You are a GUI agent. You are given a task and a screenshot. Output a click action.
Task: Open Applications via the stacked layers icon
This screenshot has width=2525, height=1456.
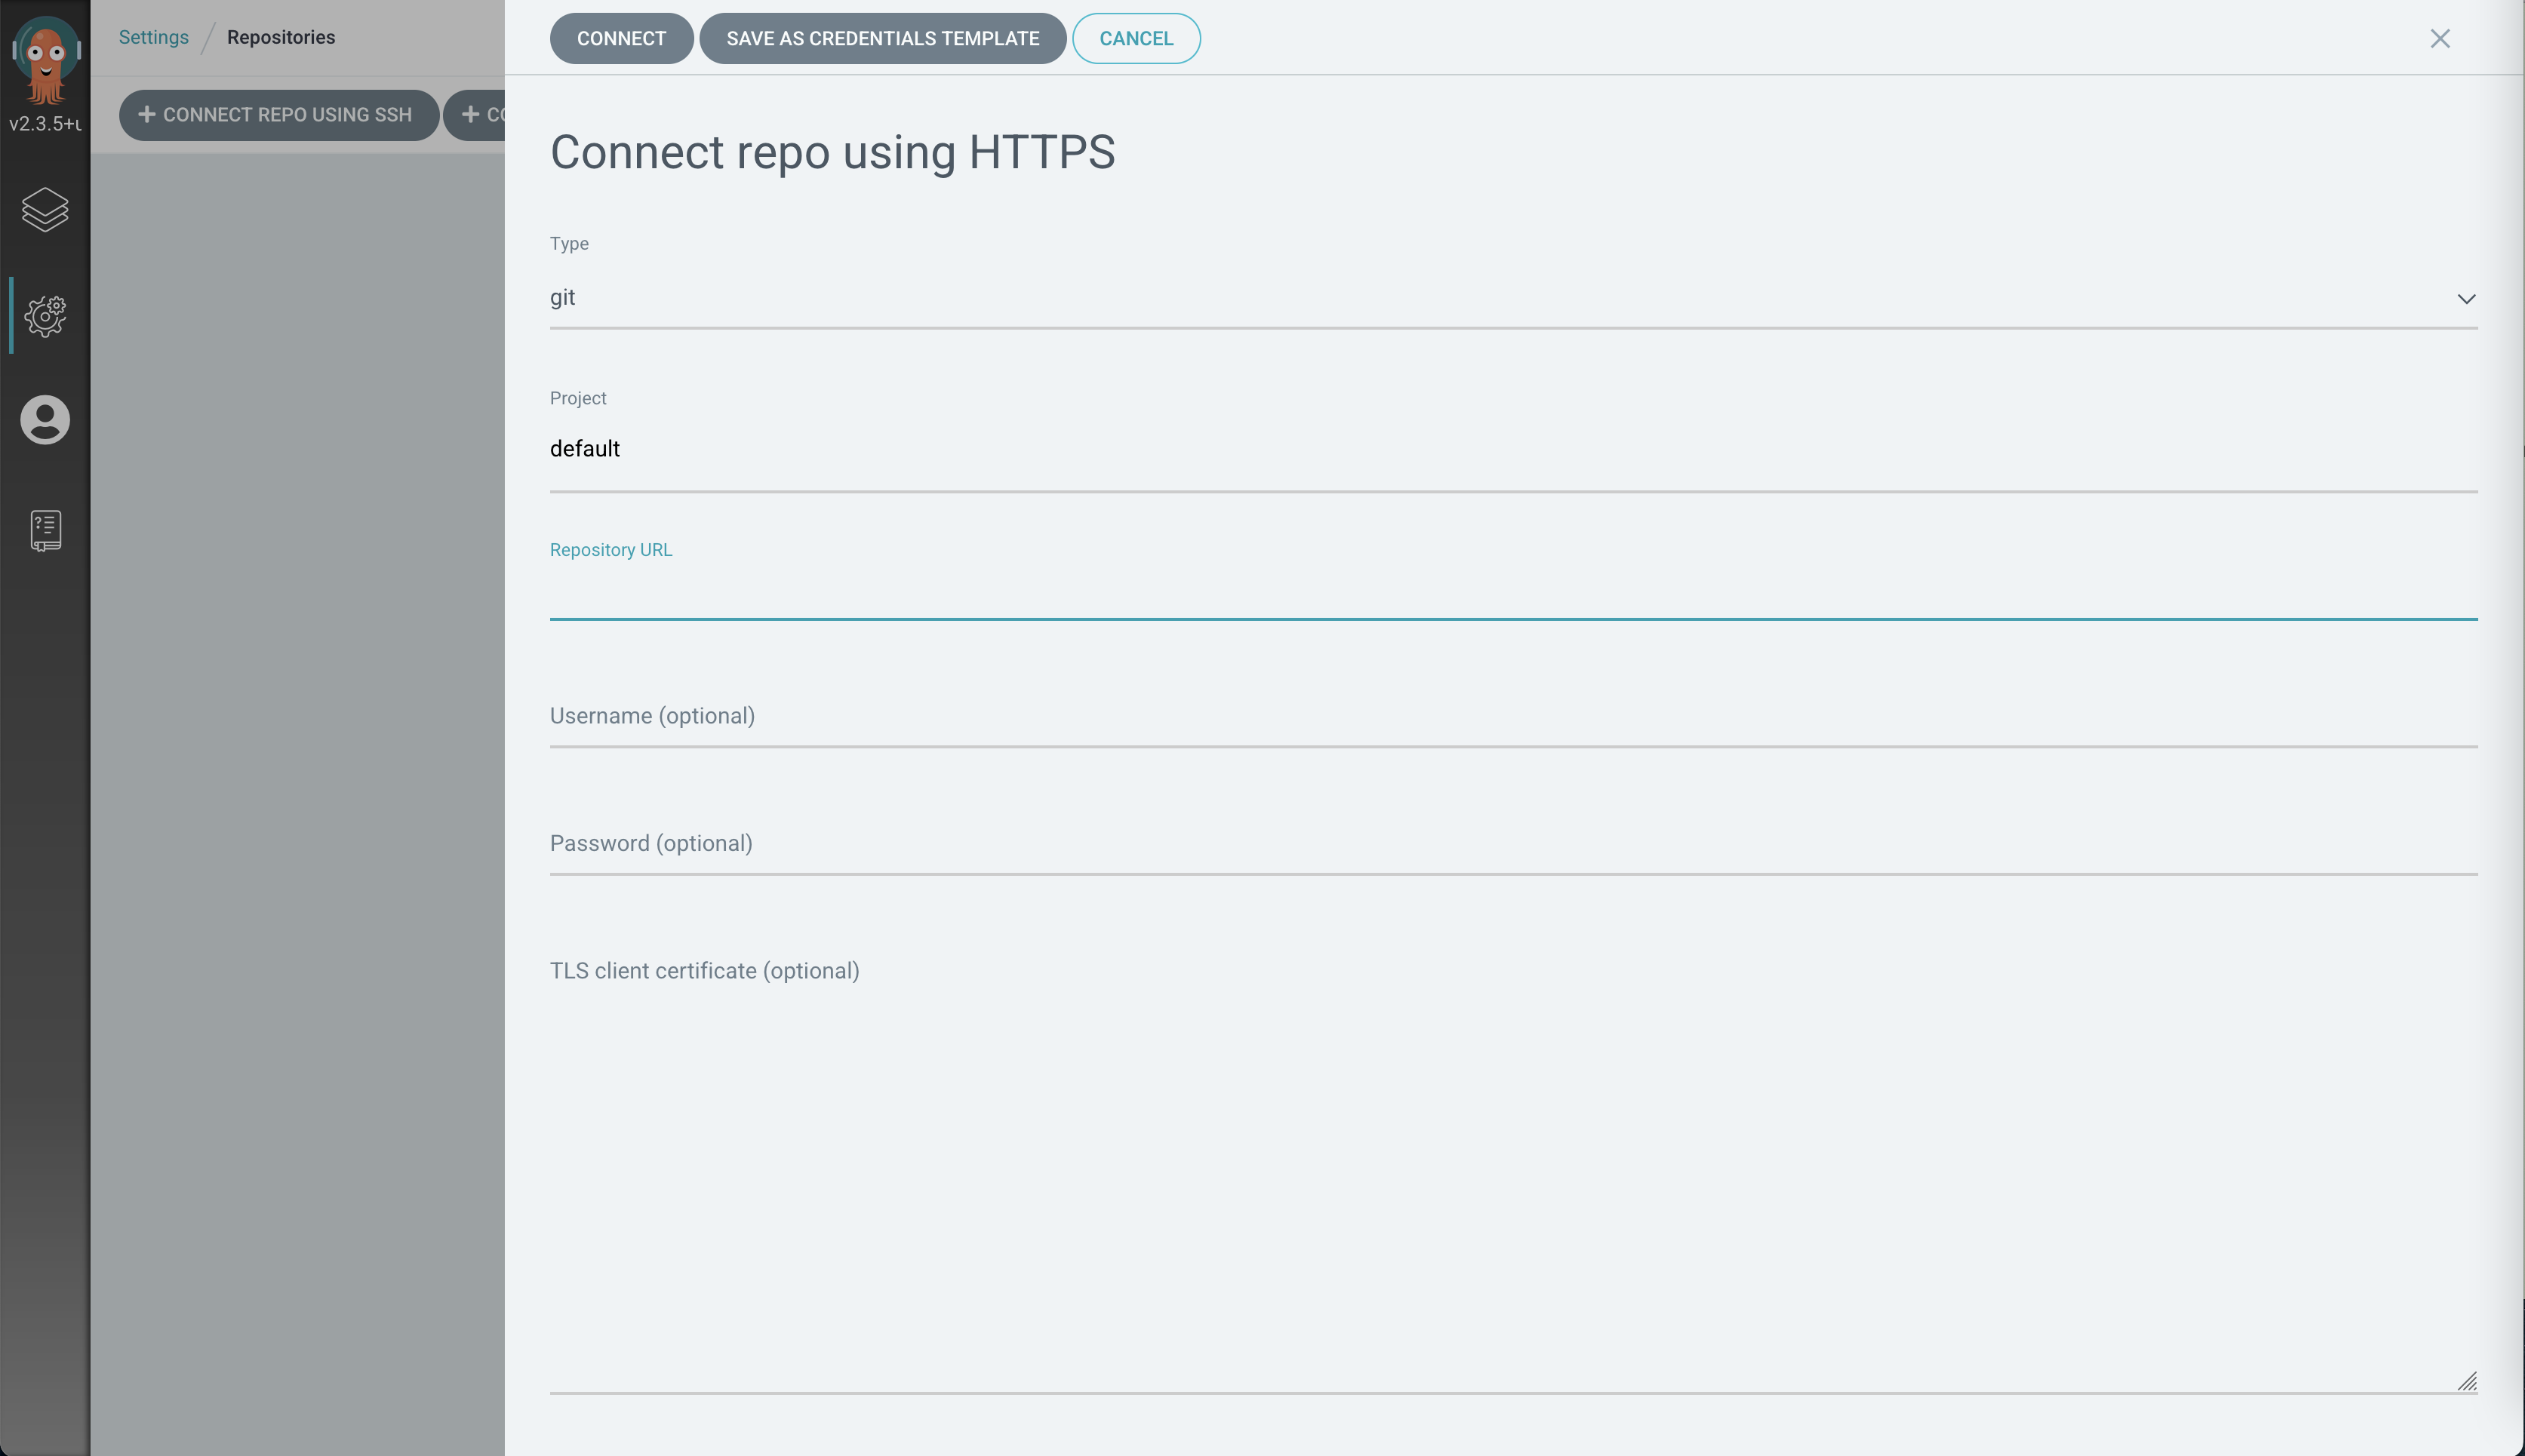[x=45, y=210]
